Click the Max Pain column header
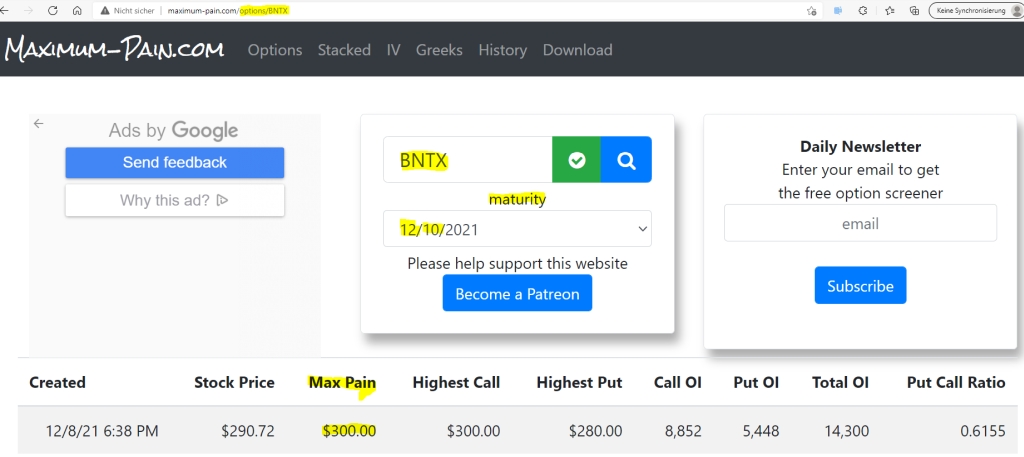Viewport: 1024px width, 457px height. (x=342, y=383)
